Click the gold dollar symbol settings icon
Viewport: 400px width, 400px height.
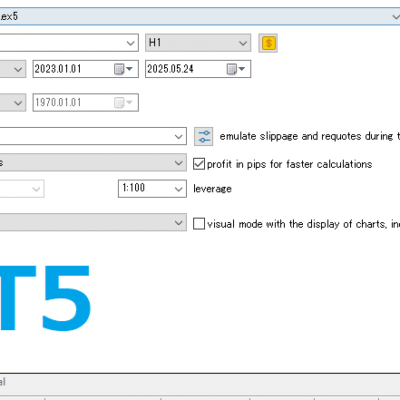tap(268, 43)
